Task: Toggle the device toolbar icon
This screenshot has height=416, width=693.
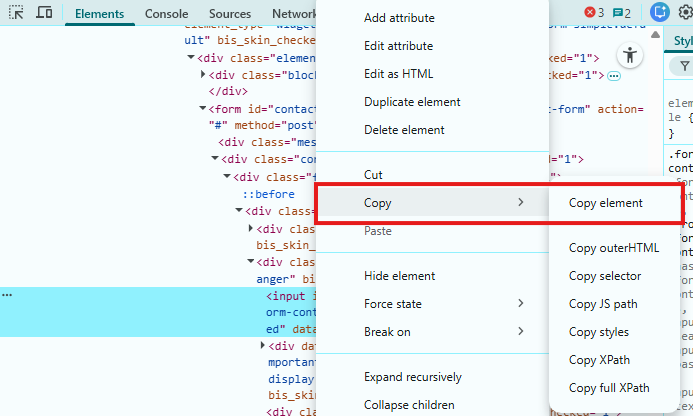Action: [x=44, y=12]
